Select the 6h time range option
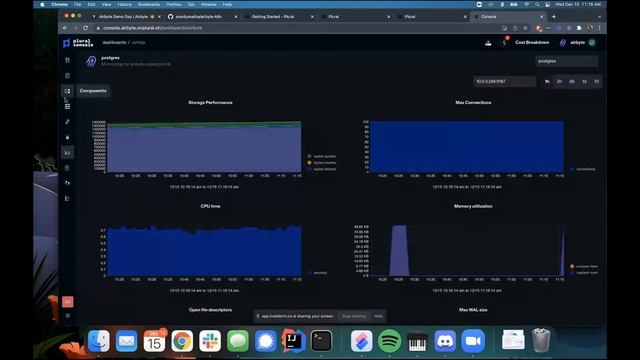The height and width of the screenshot is (360, 640). pyautogui.click(x=572, y=82)
